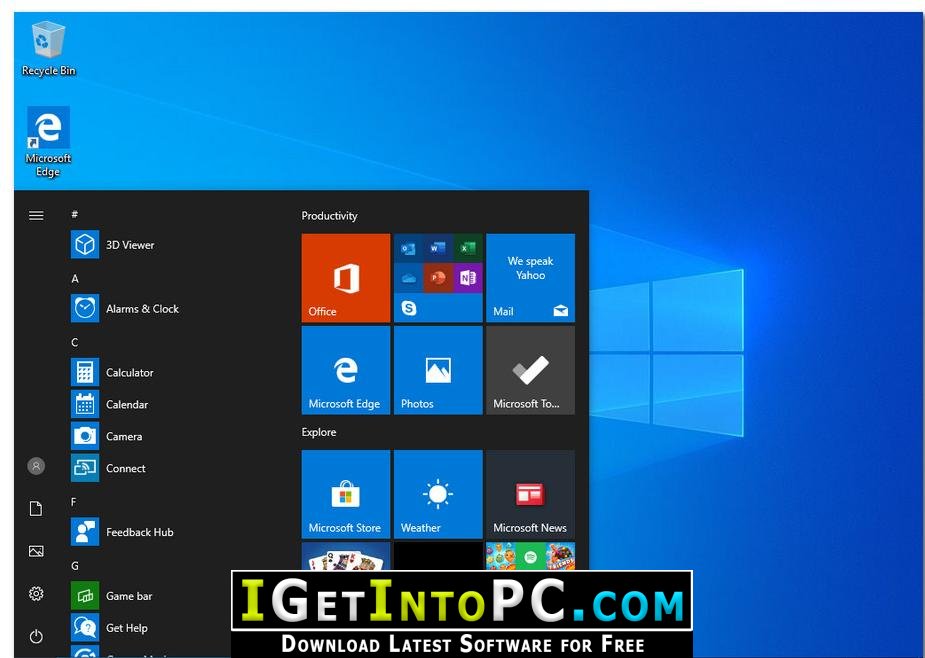Launch the Photos tile
Image resolution: width=925 pixels, height=658 pixels.
point(438,370)
